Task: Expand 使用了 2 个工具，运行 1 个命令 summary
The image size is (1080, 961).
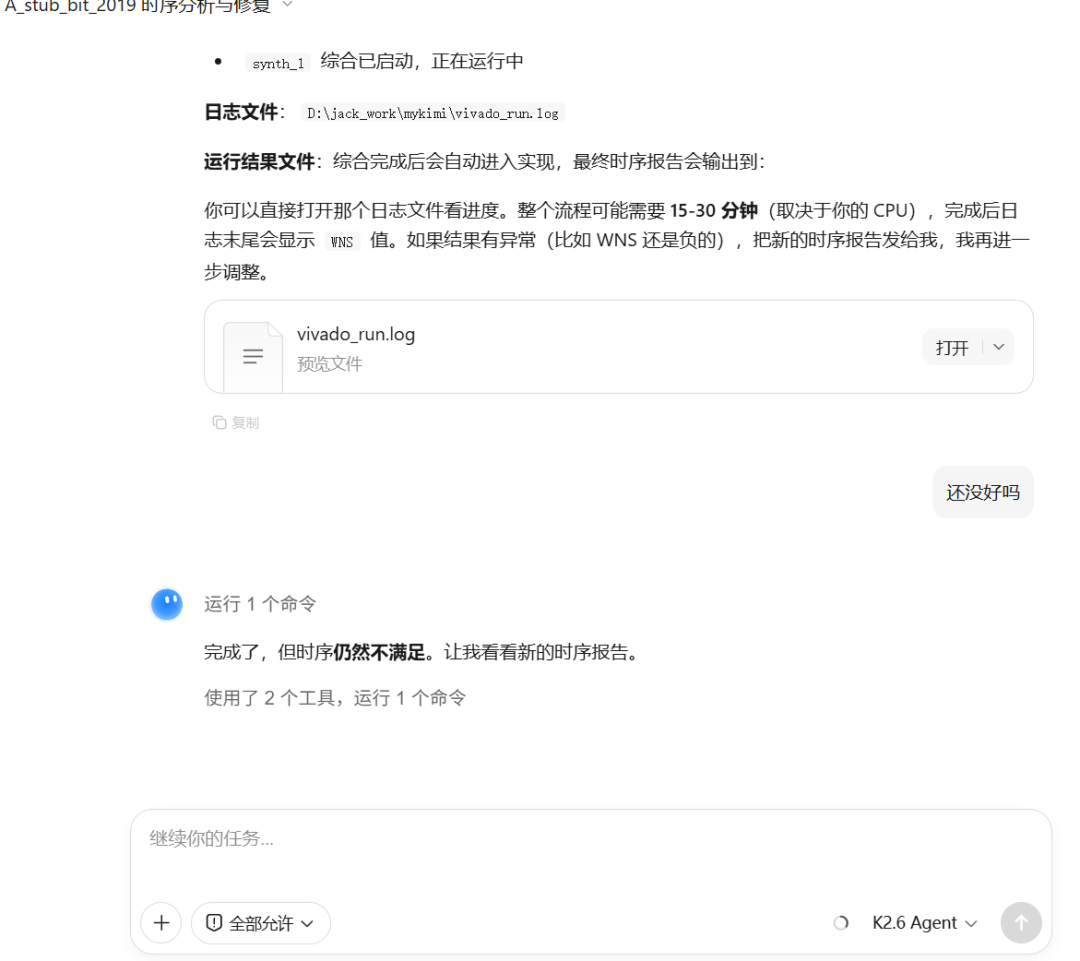Action: [335, 698]
